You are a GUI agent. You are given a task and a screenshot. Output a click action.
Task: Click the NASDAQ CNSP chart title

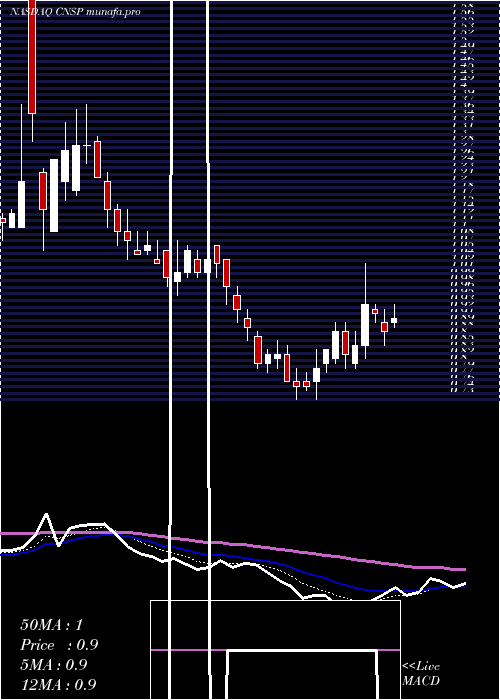click(x=75, y=12)
